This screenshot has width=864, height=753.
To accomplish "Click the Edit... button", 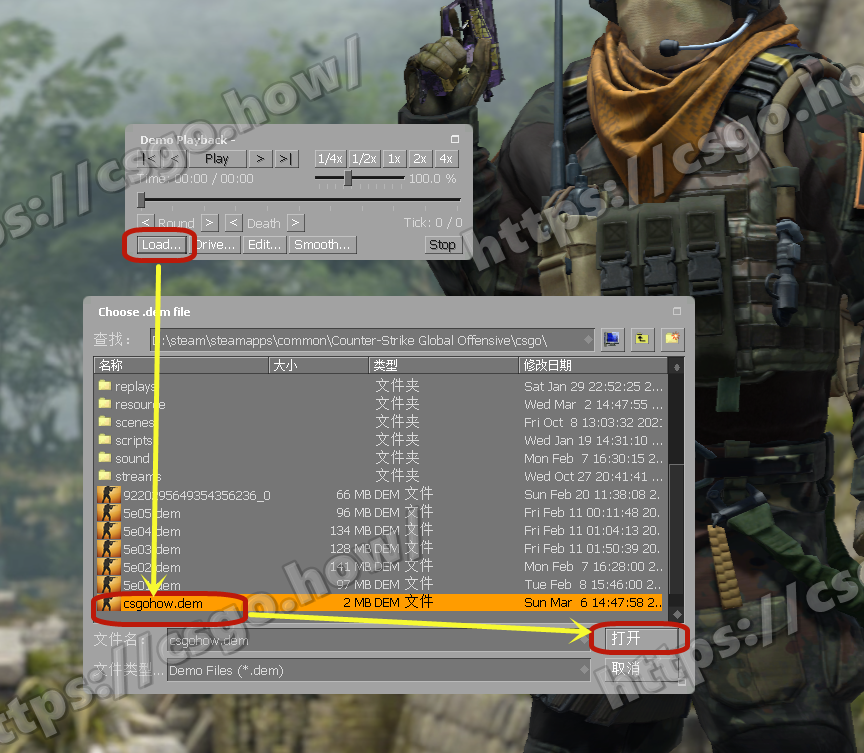I will click(x=264, y=245).
